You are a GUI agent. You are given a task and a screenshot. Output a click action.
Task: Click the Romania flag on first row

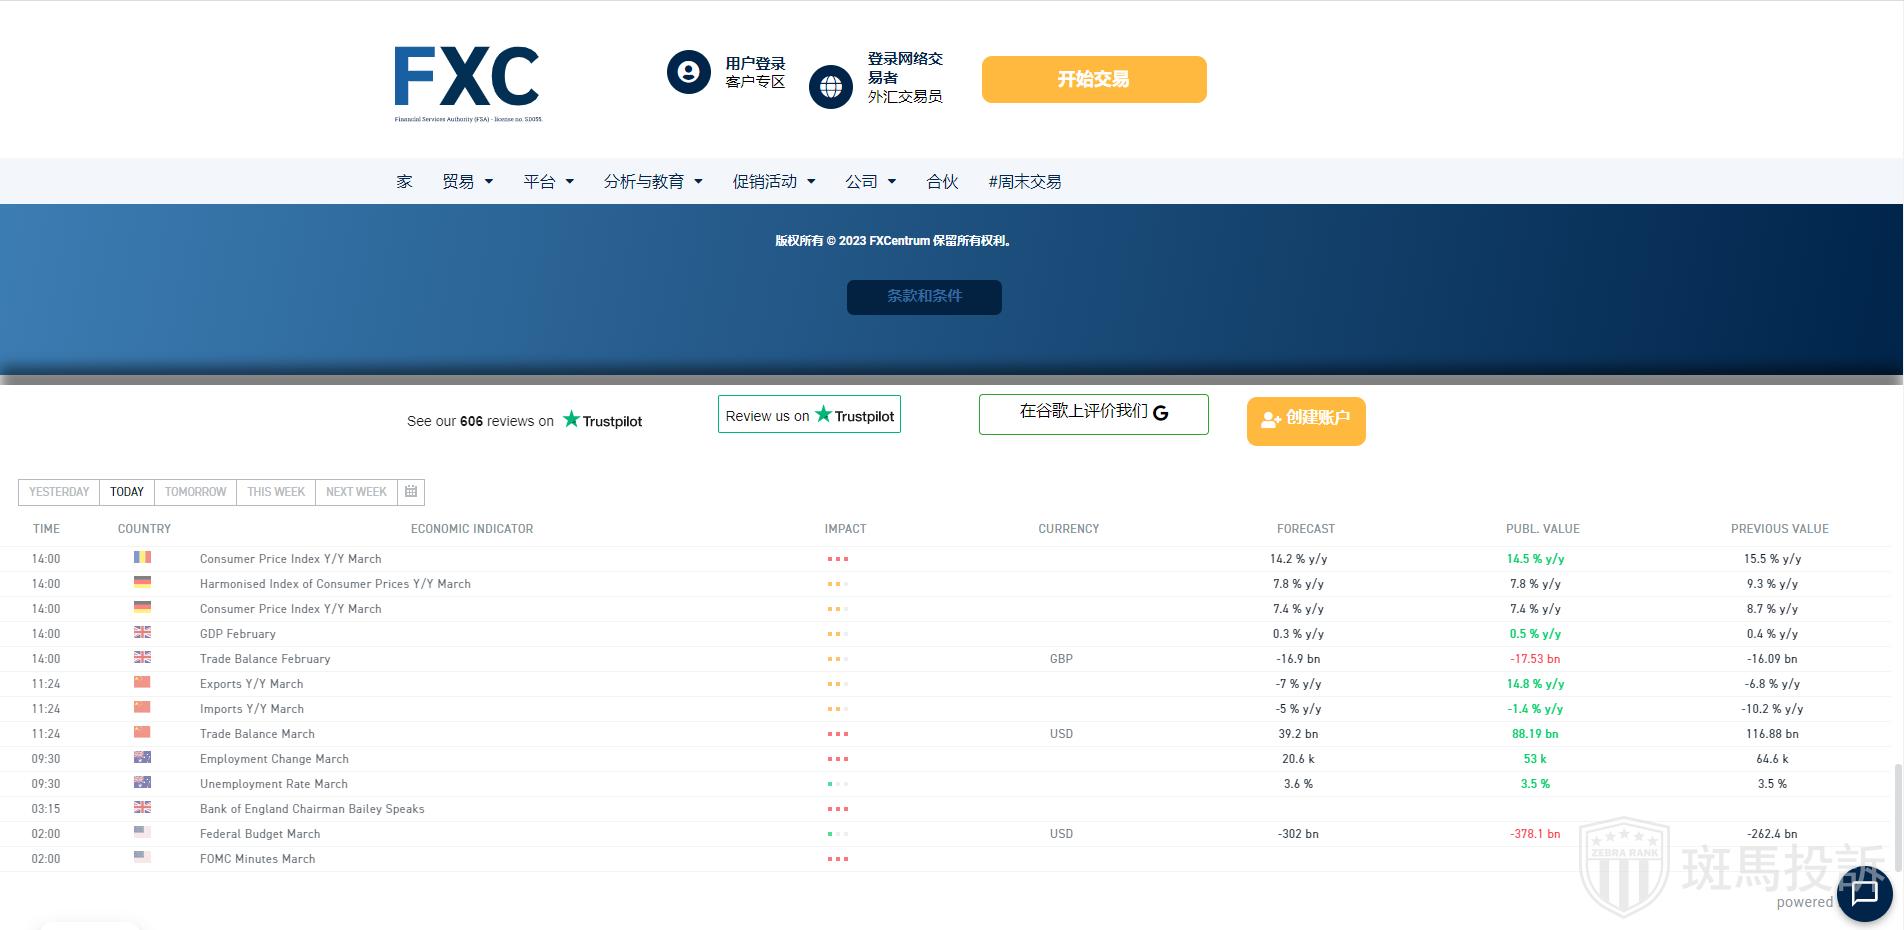[142, 558]
